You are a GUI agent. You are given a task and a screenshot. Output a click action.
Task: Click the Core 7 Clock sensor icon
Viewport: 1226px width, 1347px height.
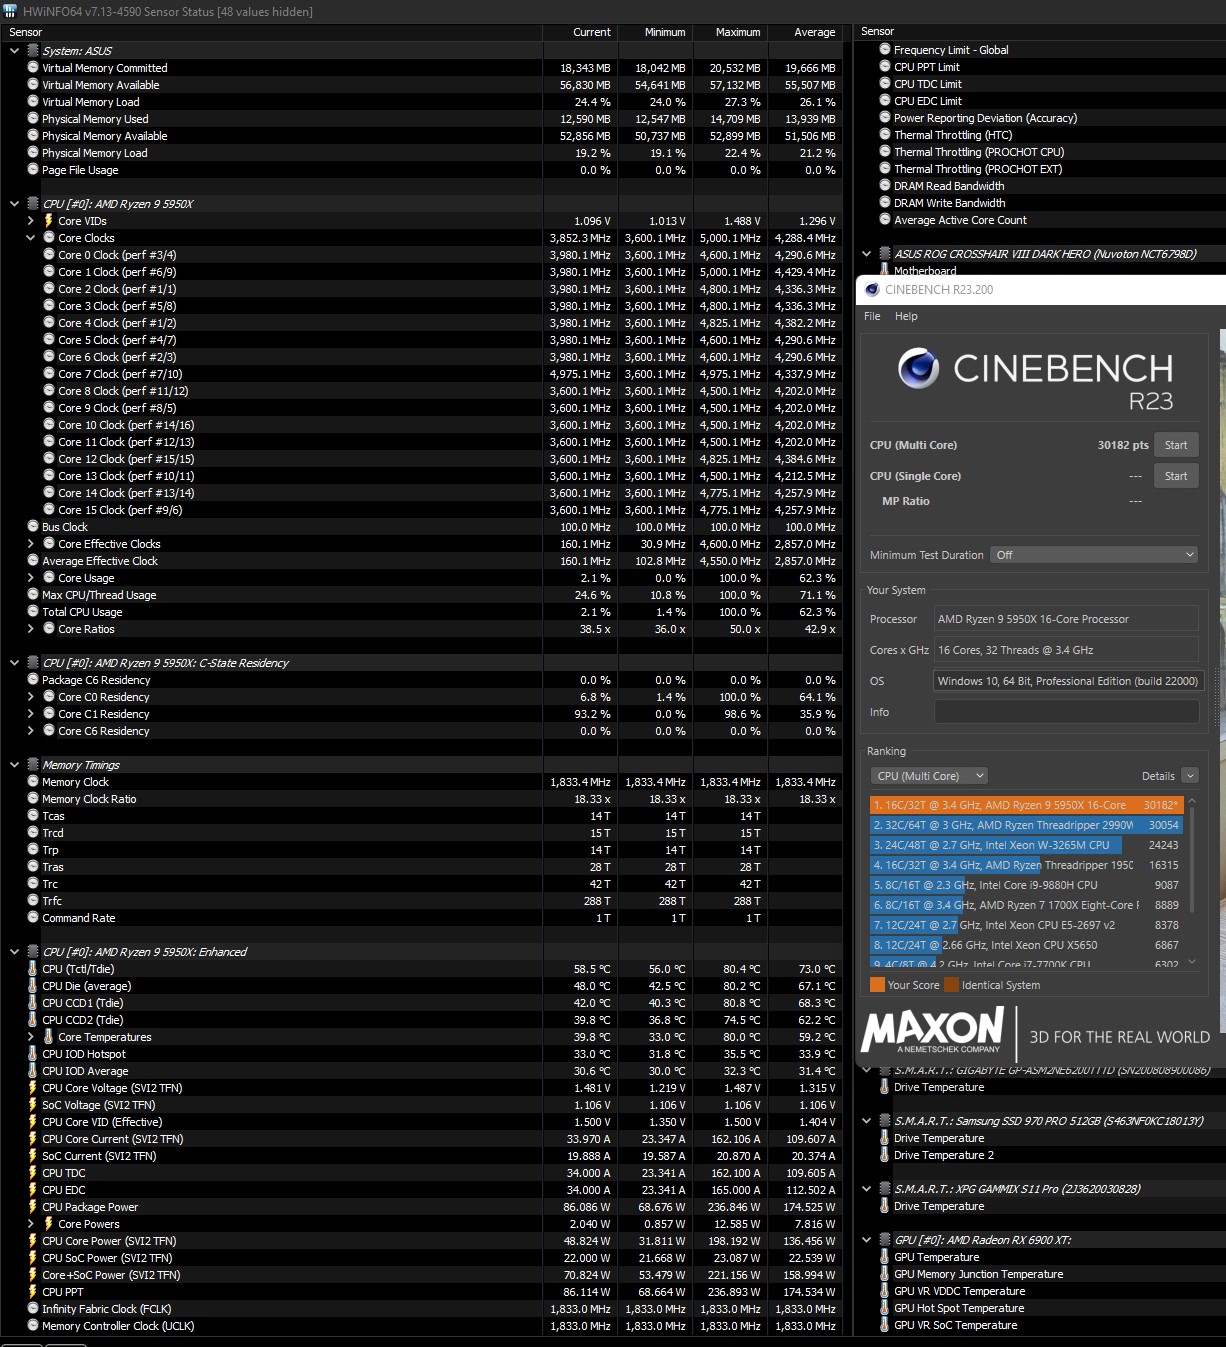click(x=49, y=374)
